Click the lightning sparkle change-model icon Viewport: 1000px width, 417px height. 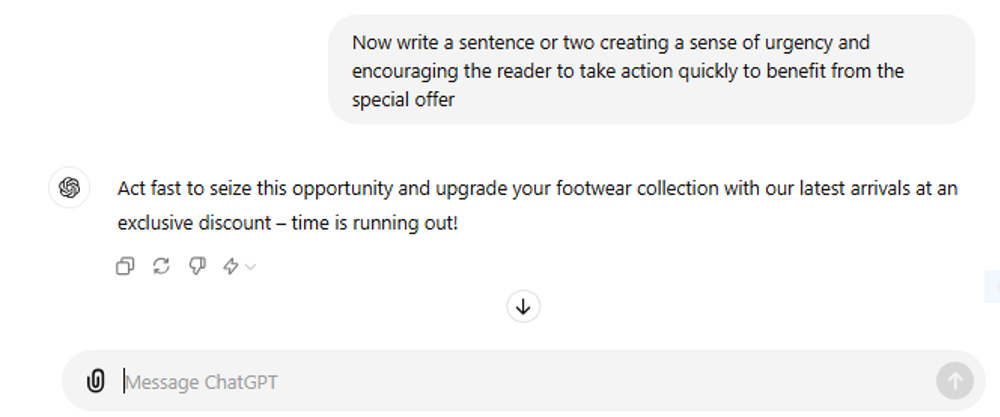[231, 266]
